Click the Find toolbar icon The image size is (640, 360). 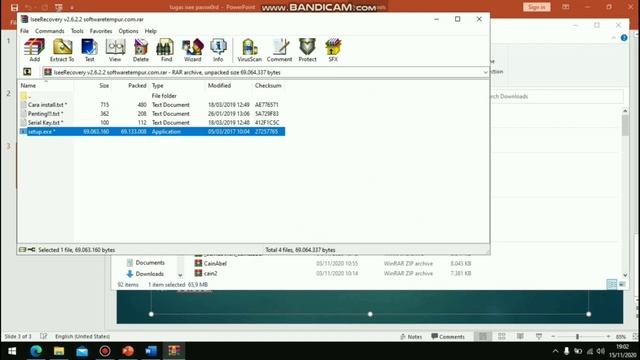click(x=166, y=50)
